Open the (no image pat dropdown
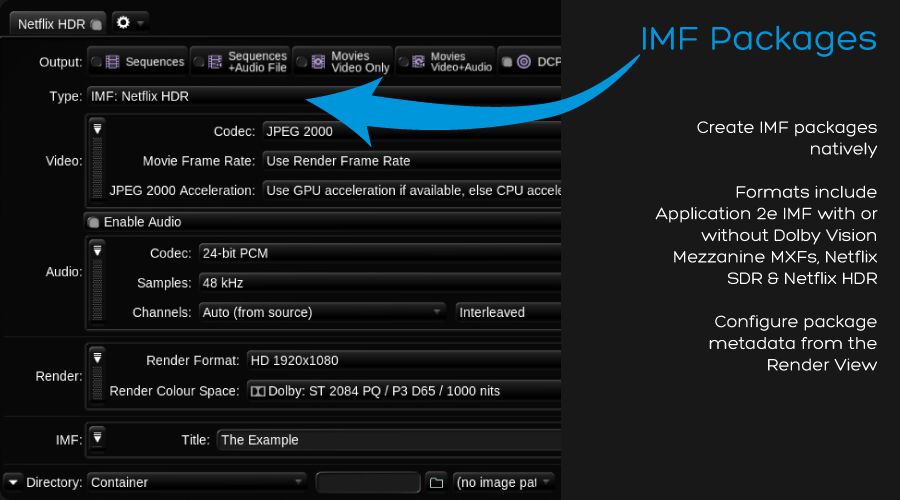 click(503, 482)
